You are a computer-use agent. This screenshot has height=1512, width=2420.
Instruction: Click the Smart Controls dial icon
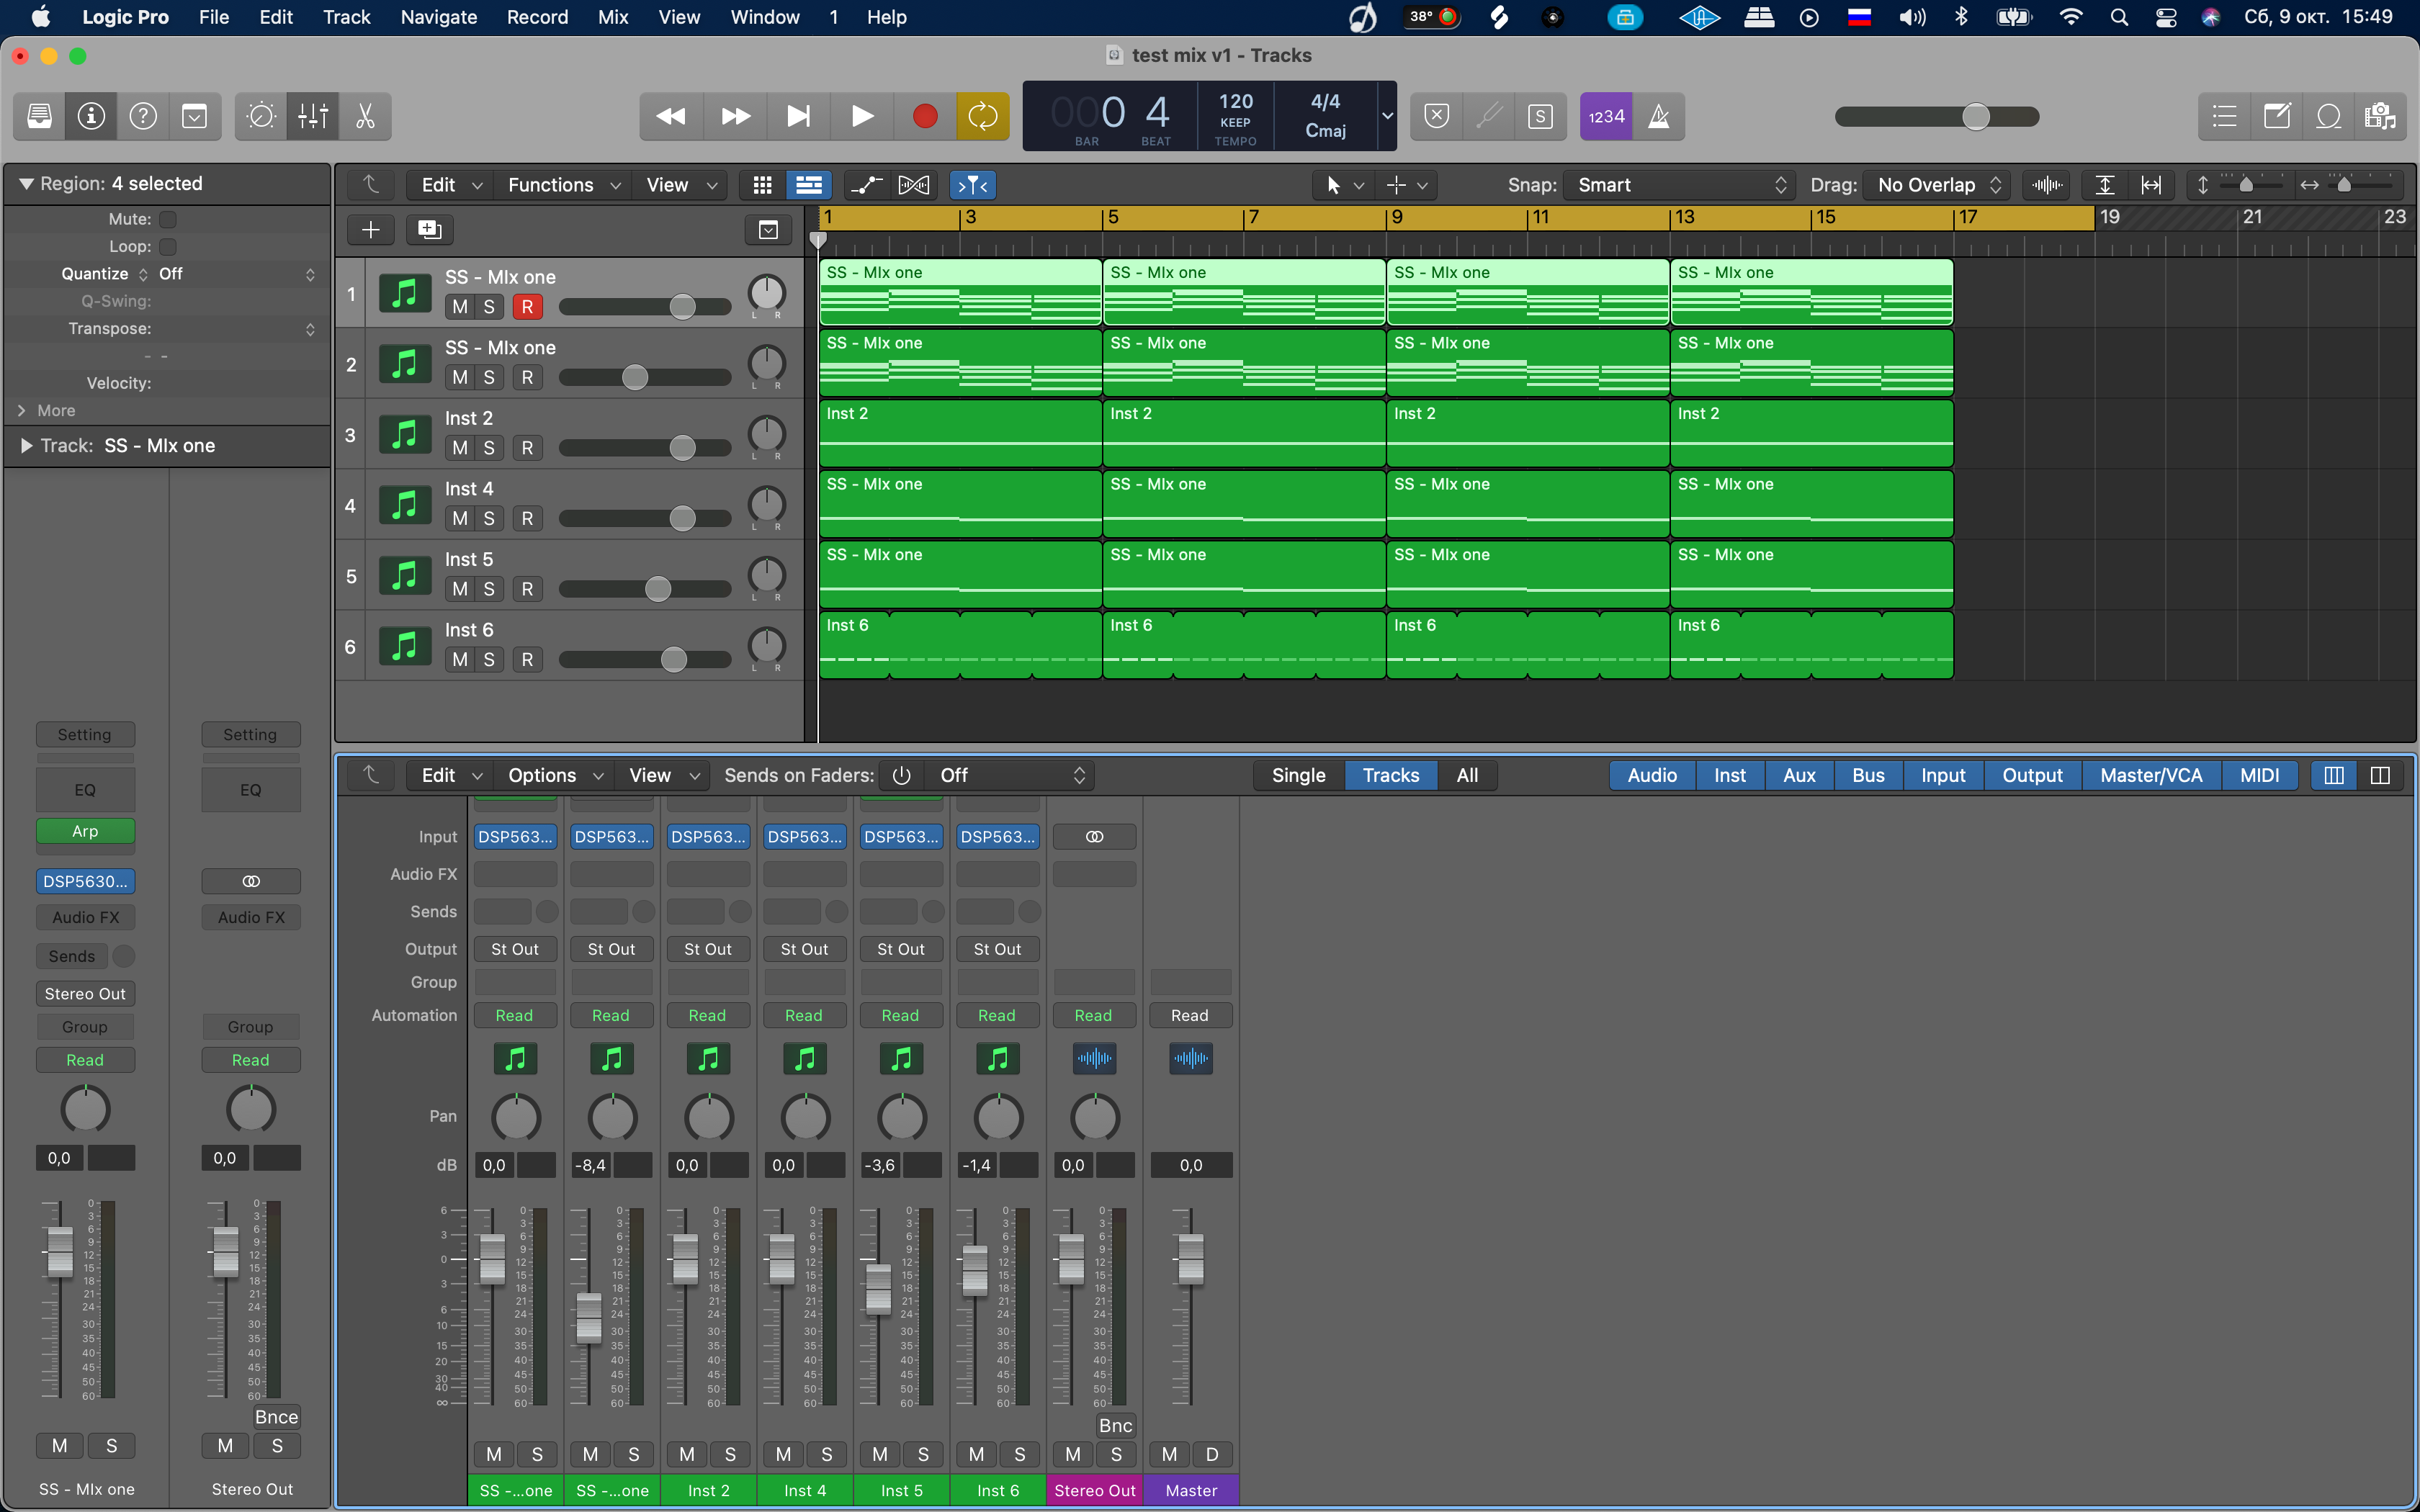coord(261,117)
